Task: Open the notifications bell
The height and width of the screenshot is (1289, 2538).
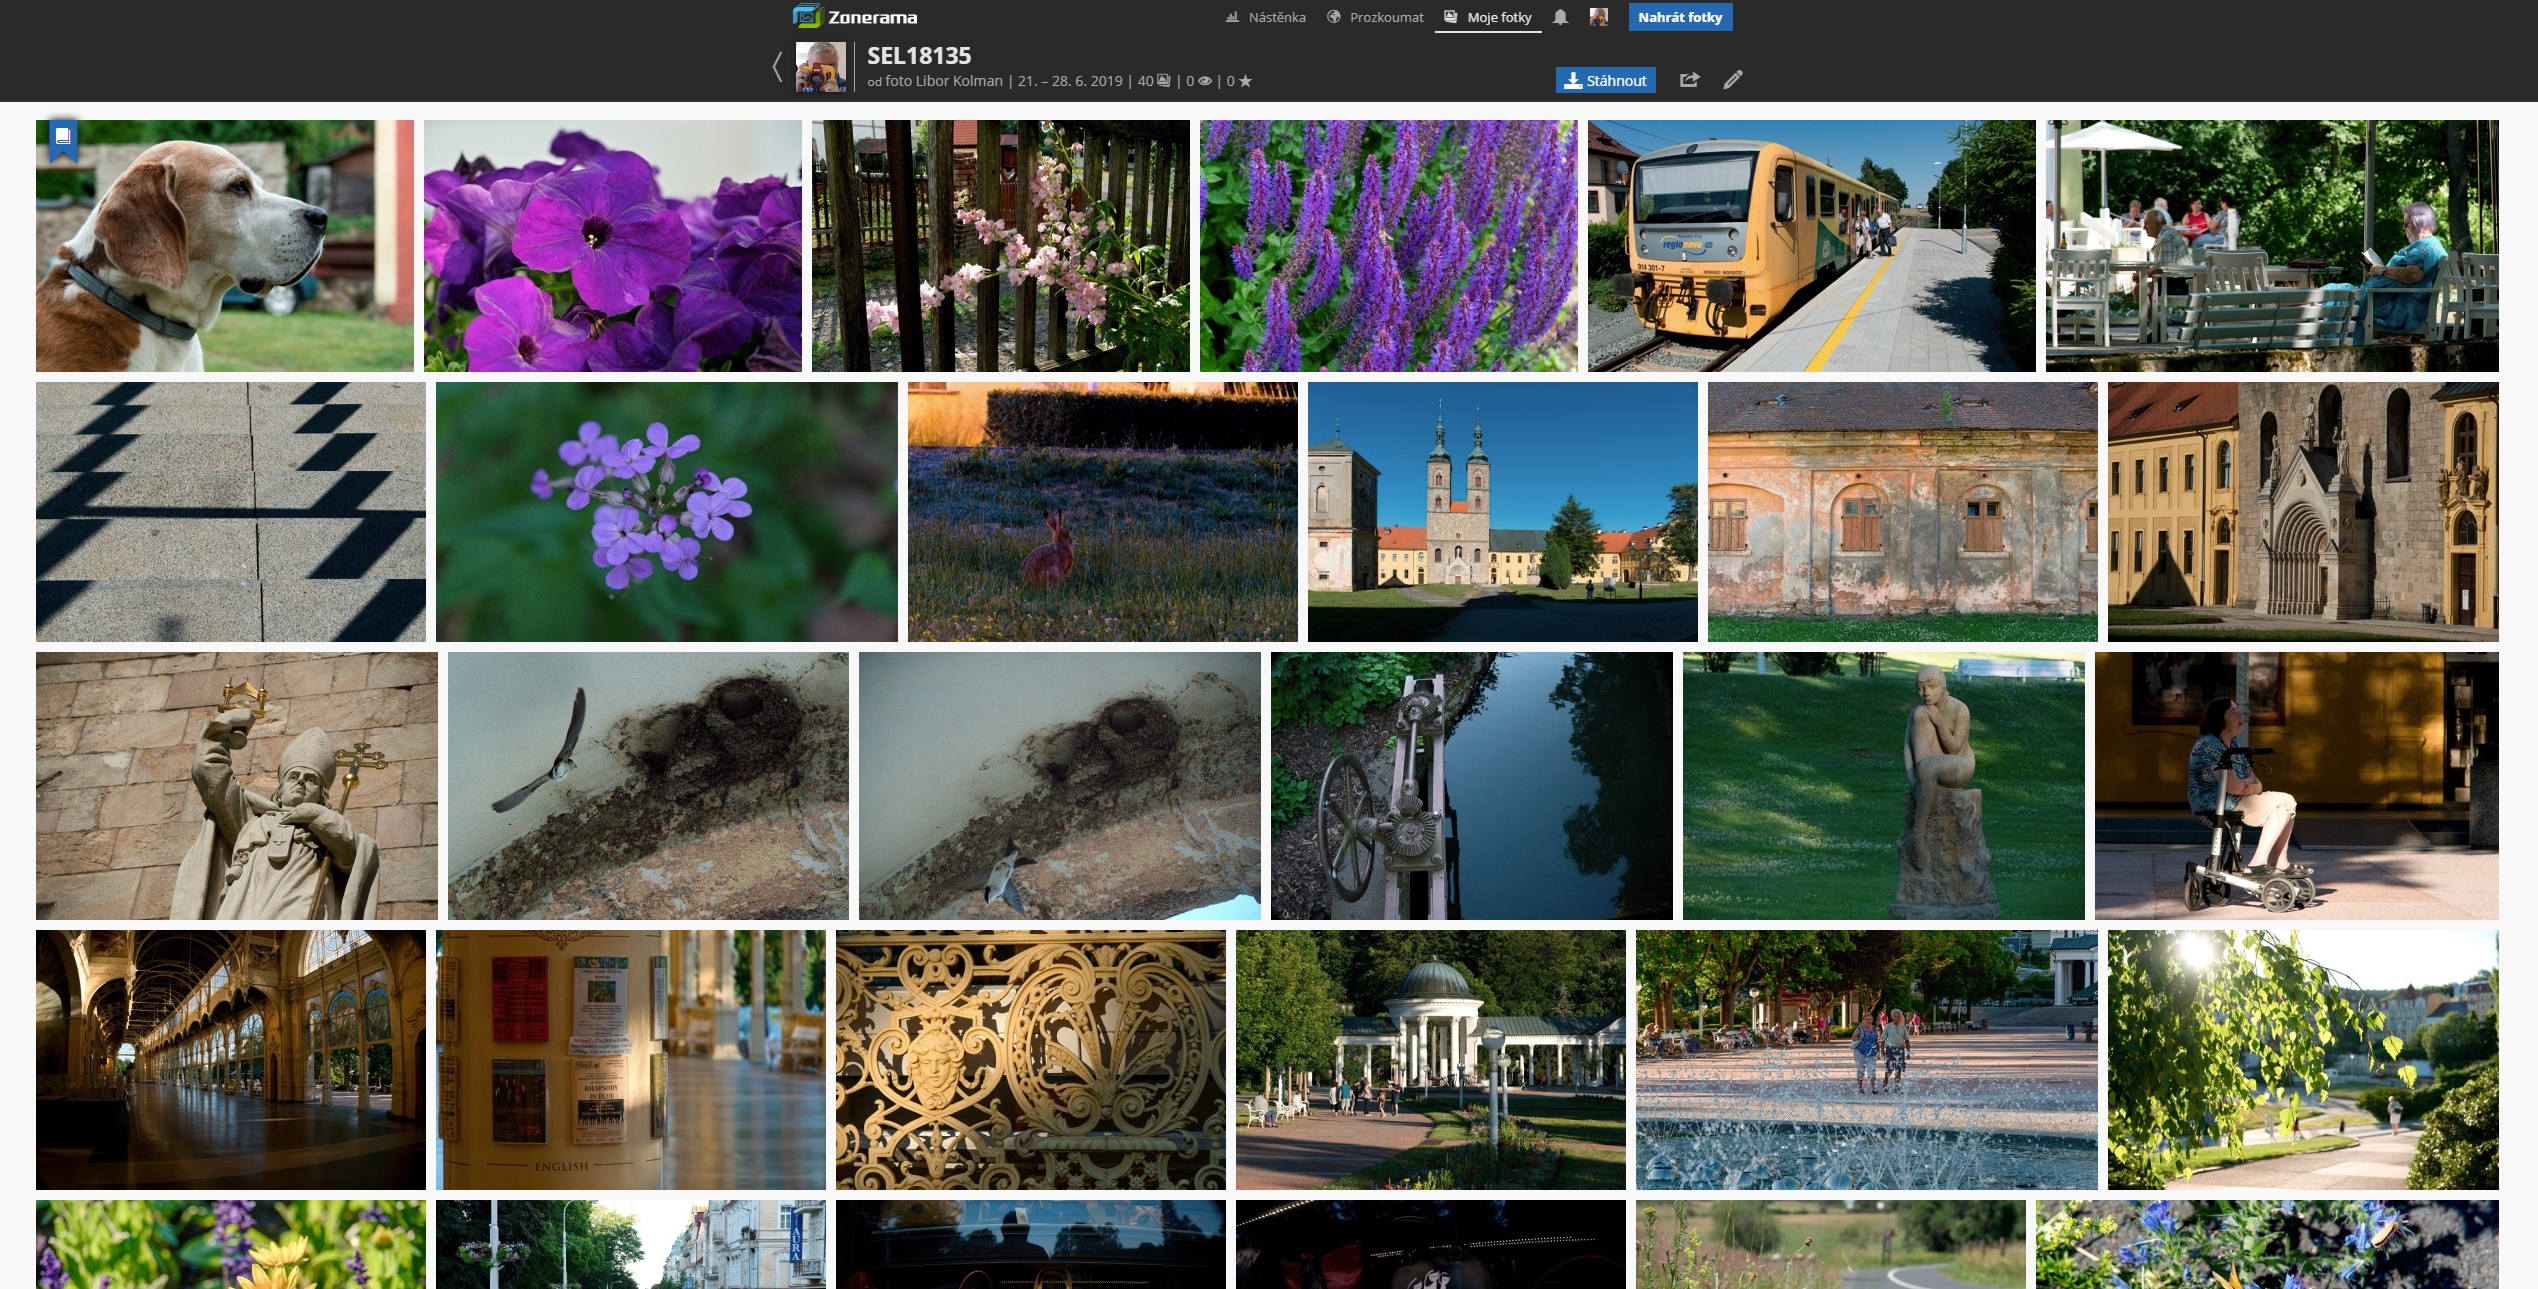Action: click(x=1560, y=17)
